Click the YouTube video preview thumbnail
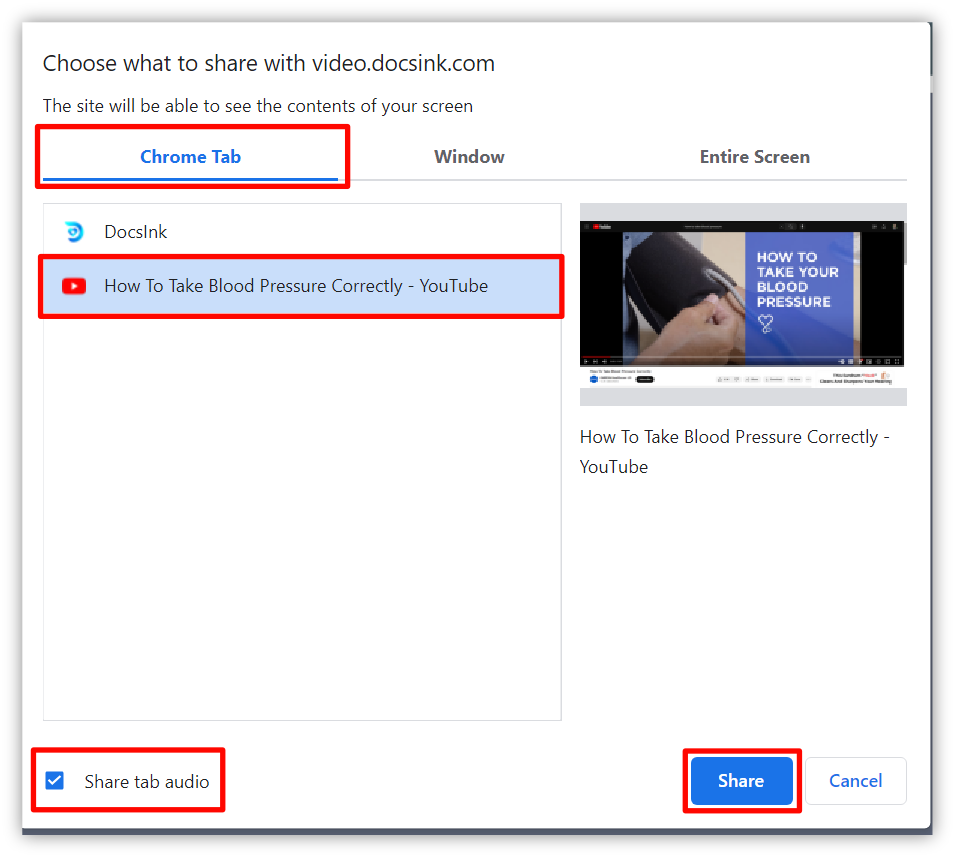Viewport: 955px width, 857px height. pyautogui.click(x=743, y=305)
